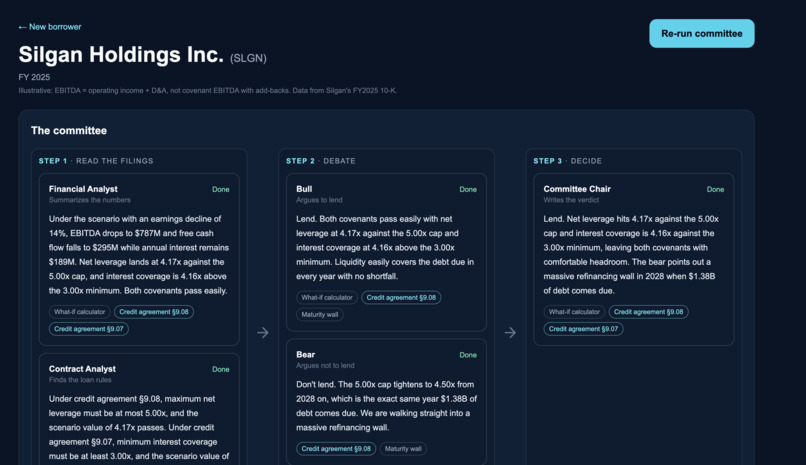This screenshot has height=465, width=806.
Task: Open Maturity wall chip in Bull card
Action: (x=320, y=314)
